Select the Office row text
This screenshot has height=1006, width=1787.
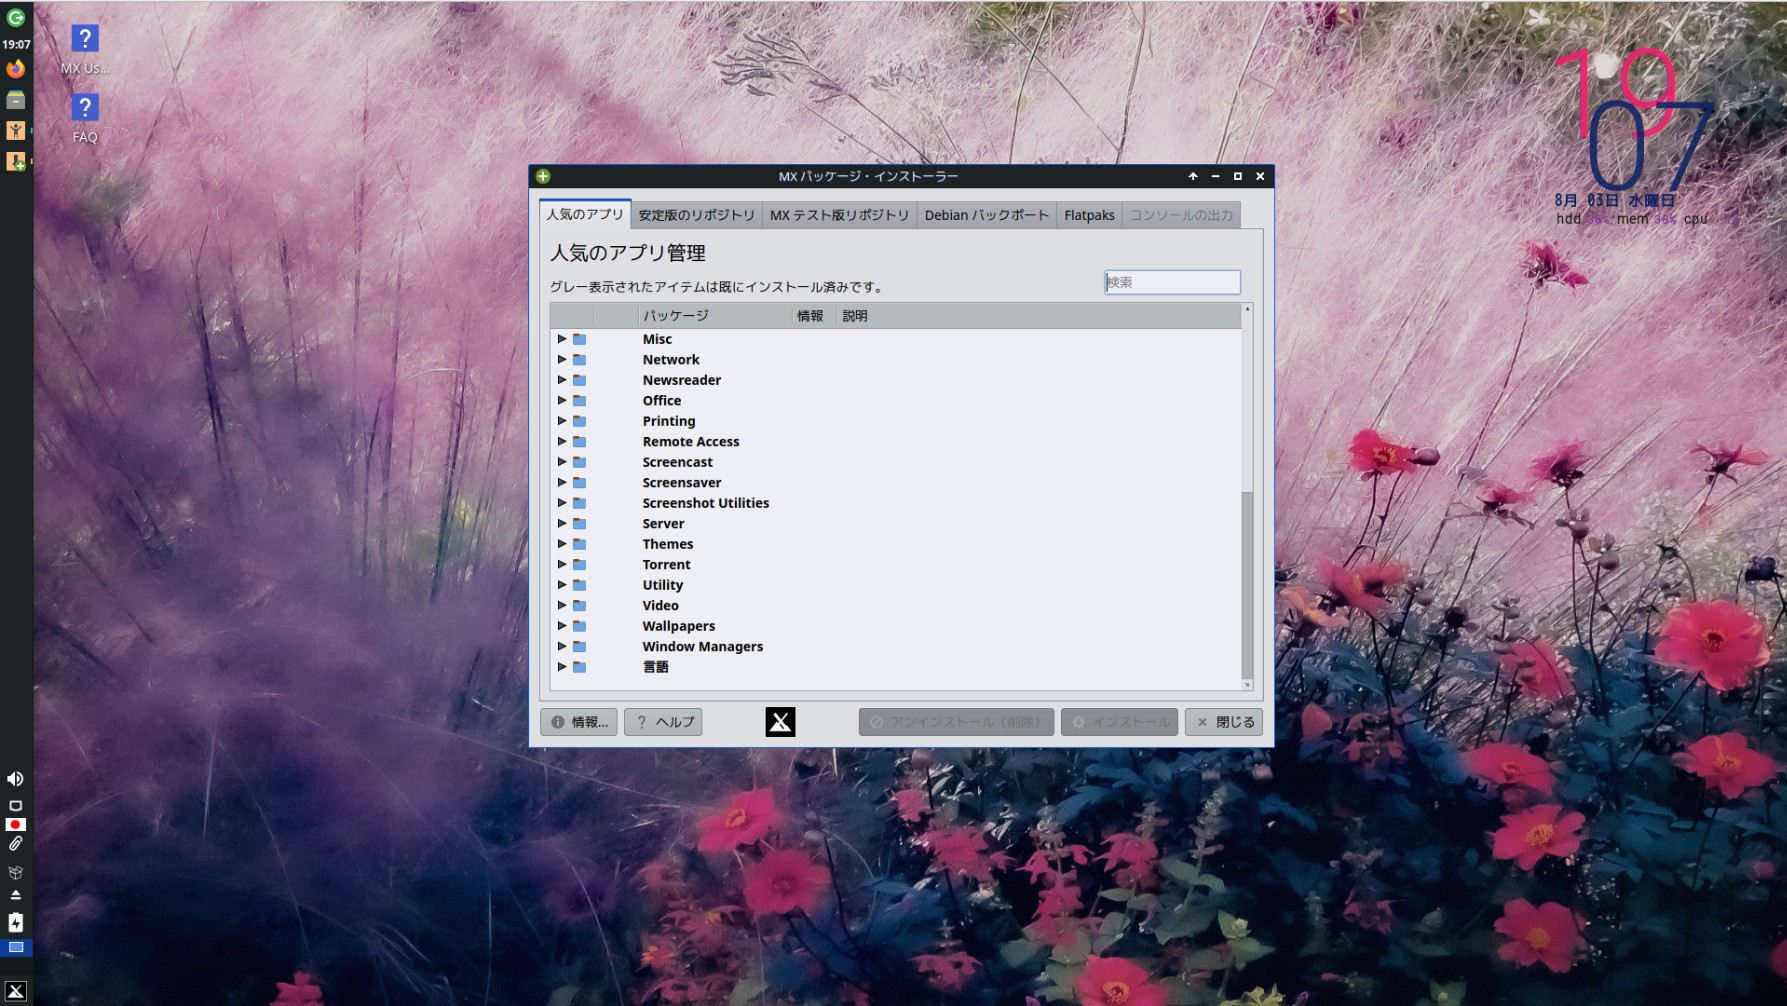pos(662,401)
